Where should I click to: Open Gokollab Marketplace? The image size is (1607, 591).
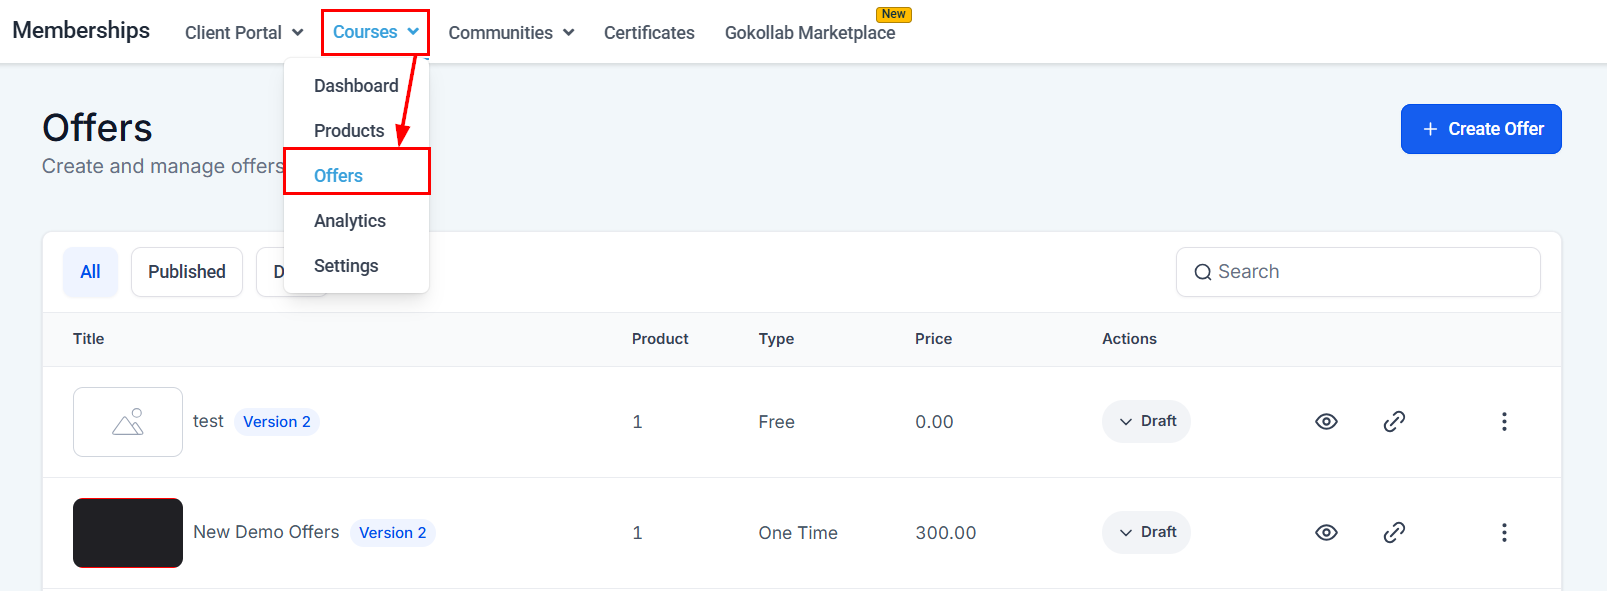click(x=810, y=33)
